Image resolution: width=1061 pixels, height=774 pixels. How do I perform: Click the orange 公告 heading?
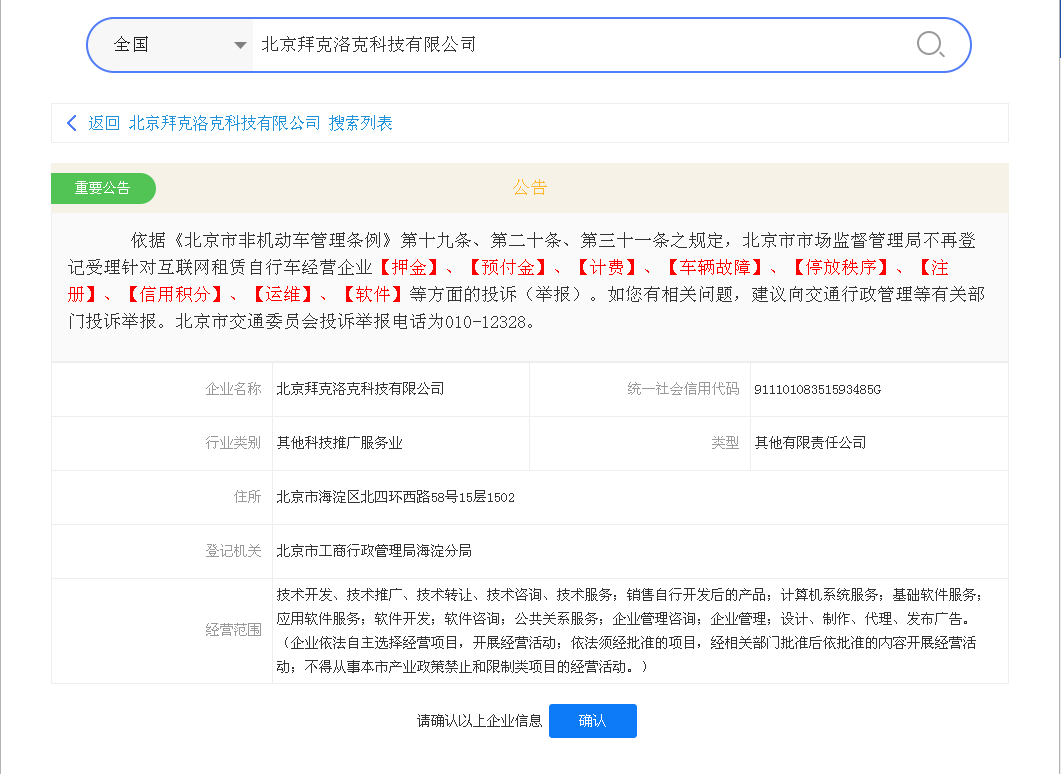coord(529,187)
